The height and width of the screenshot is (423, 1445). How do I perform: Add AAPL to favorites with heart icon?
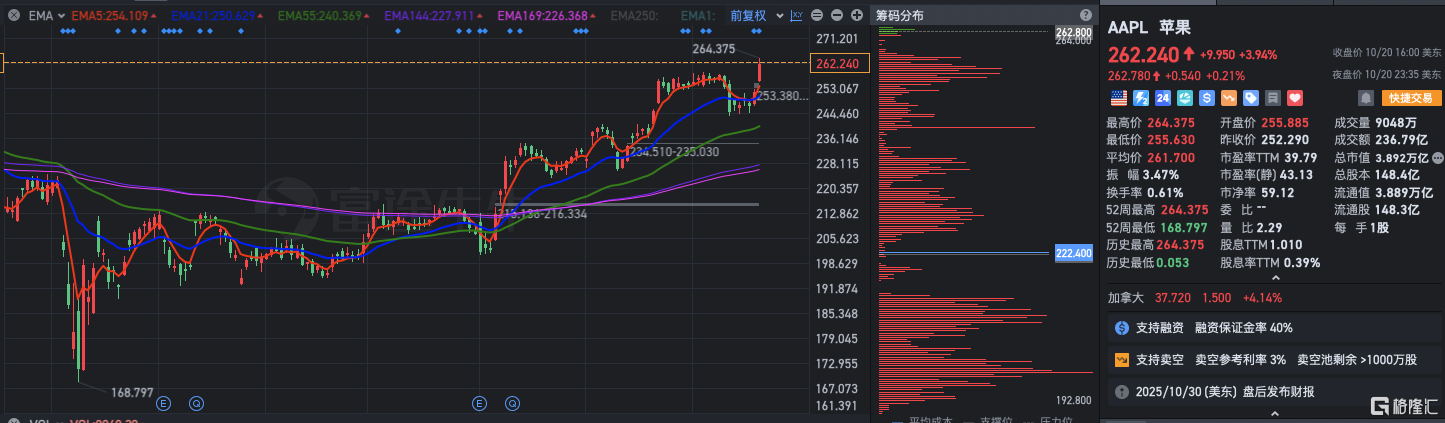(x=1294, y=98)
